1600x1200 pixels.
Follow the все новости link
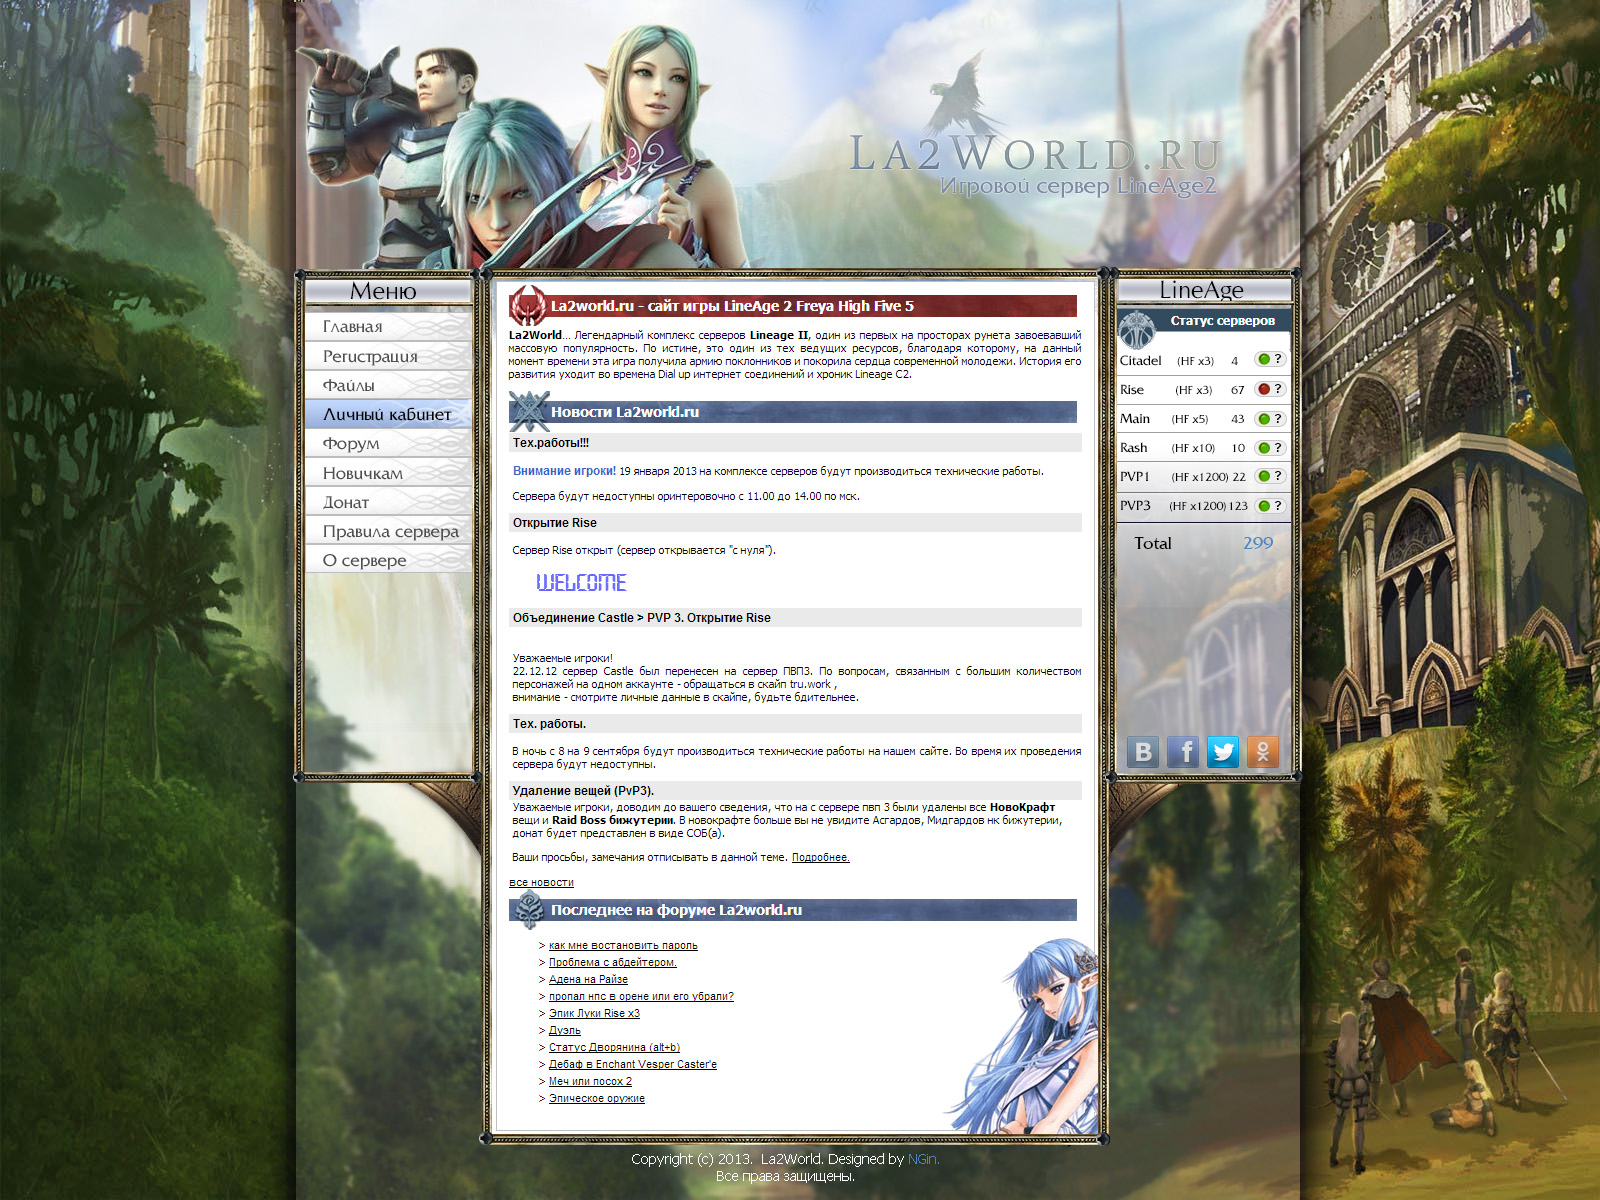point(541,882)
